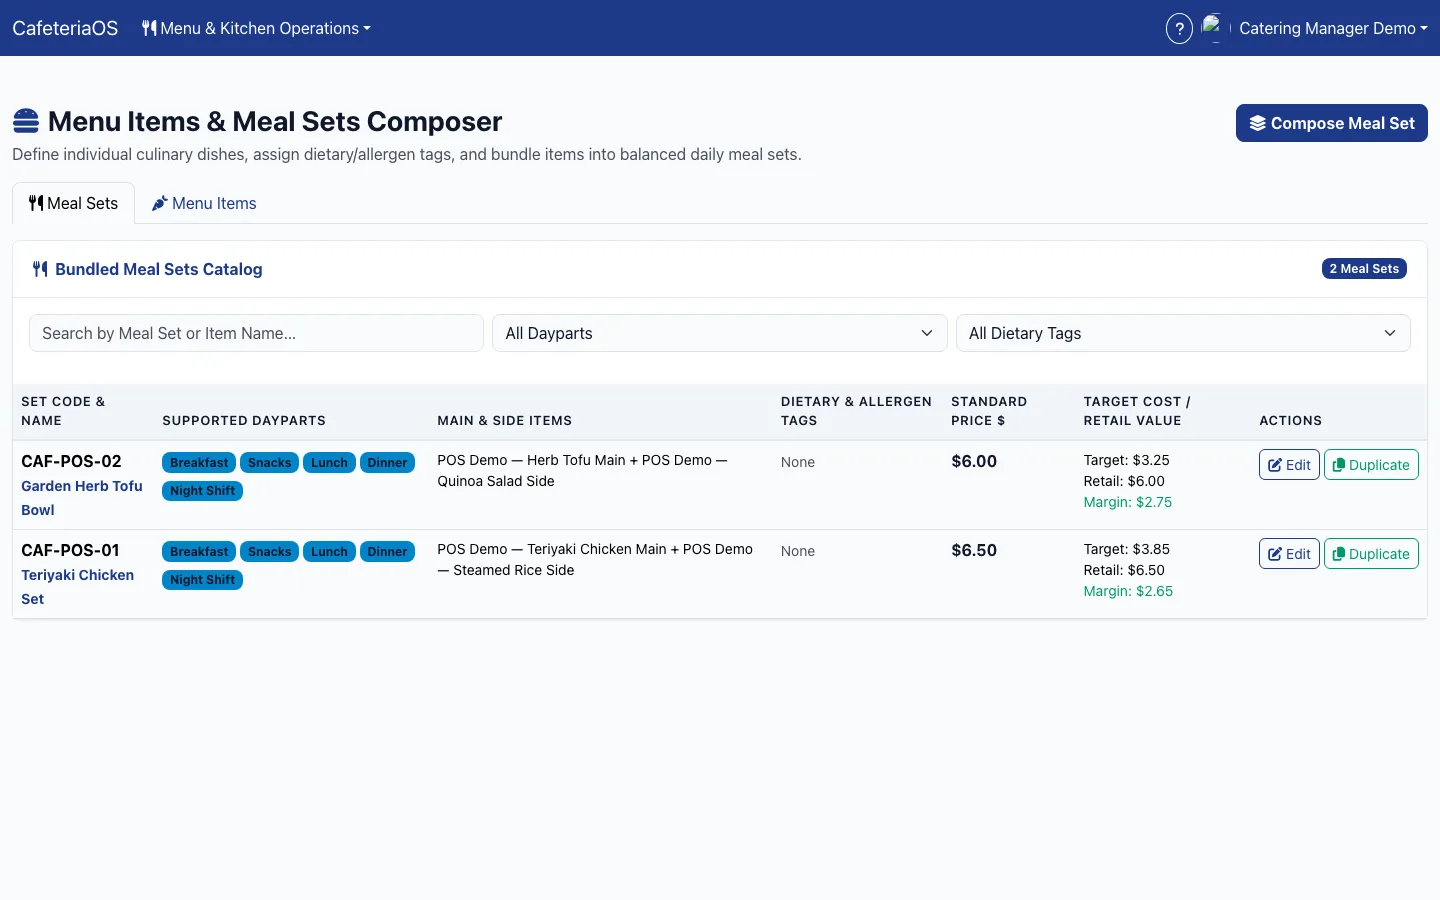Click the 2 Meal Sets badge
The image size is (1440, 900).
tap(1364, 269)
